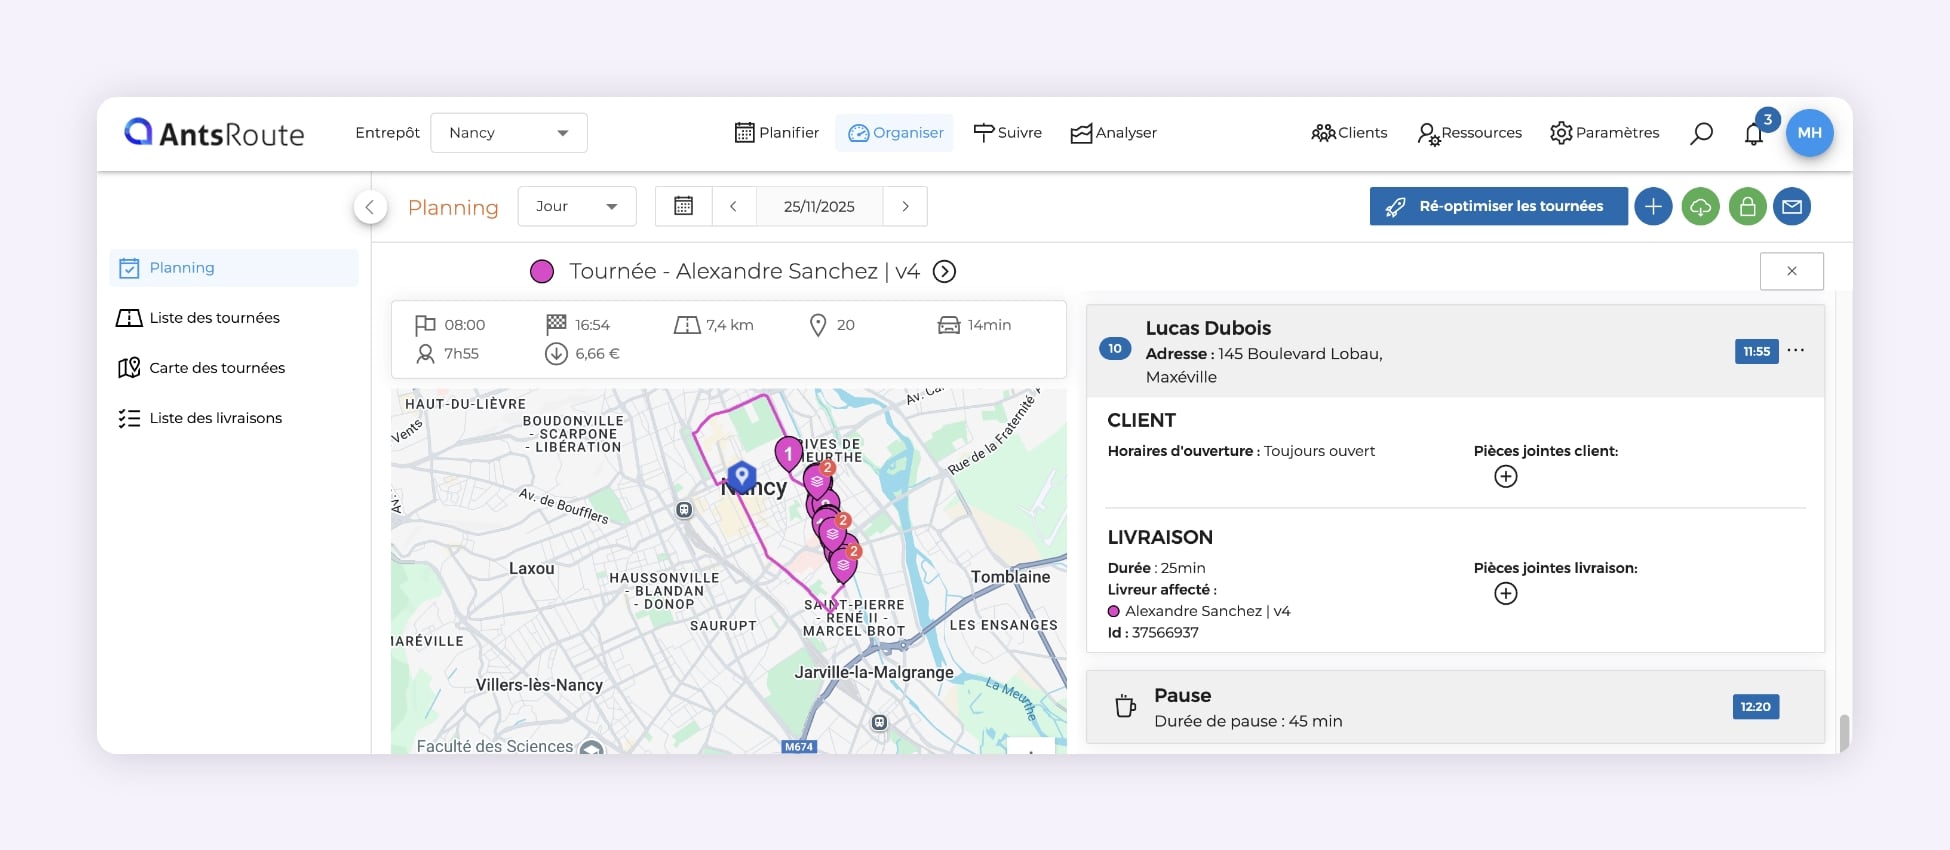Go to the next day
This screenshot has width=1950, height=850.
[x=905, y=206]
